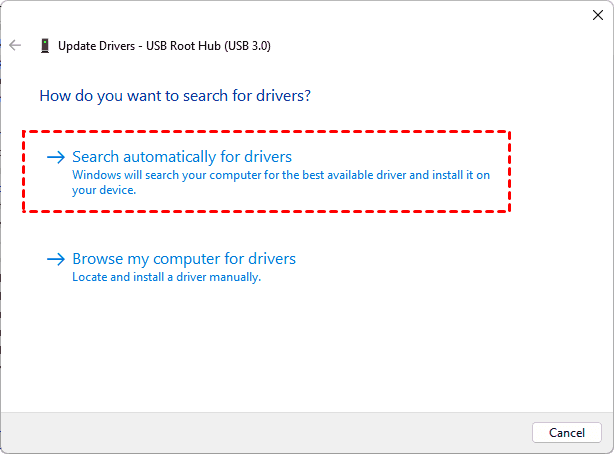Image resolution: width=614 pixels, height=454 pixels.
Task: Choose Search automatically for drivers
Action: click(x=182, y=157)
